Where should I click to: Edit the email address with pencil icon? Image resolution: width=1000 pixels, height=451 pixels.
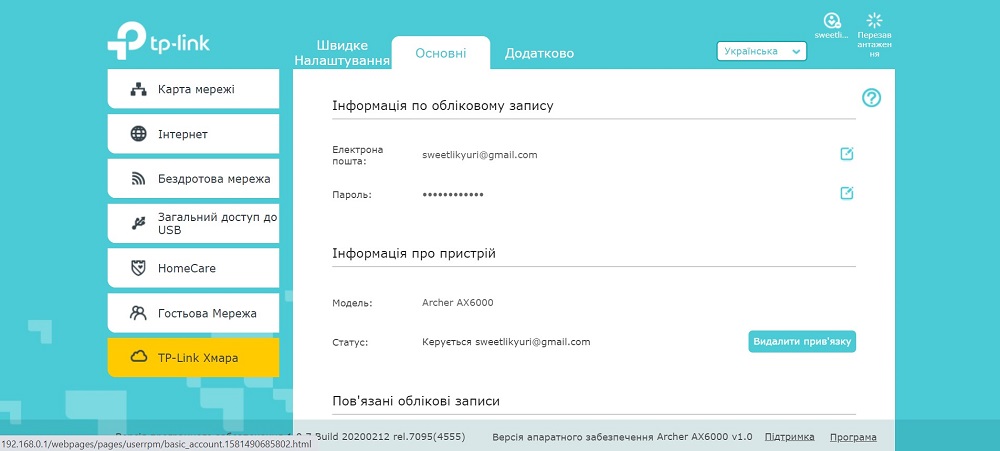coord(846,154)
